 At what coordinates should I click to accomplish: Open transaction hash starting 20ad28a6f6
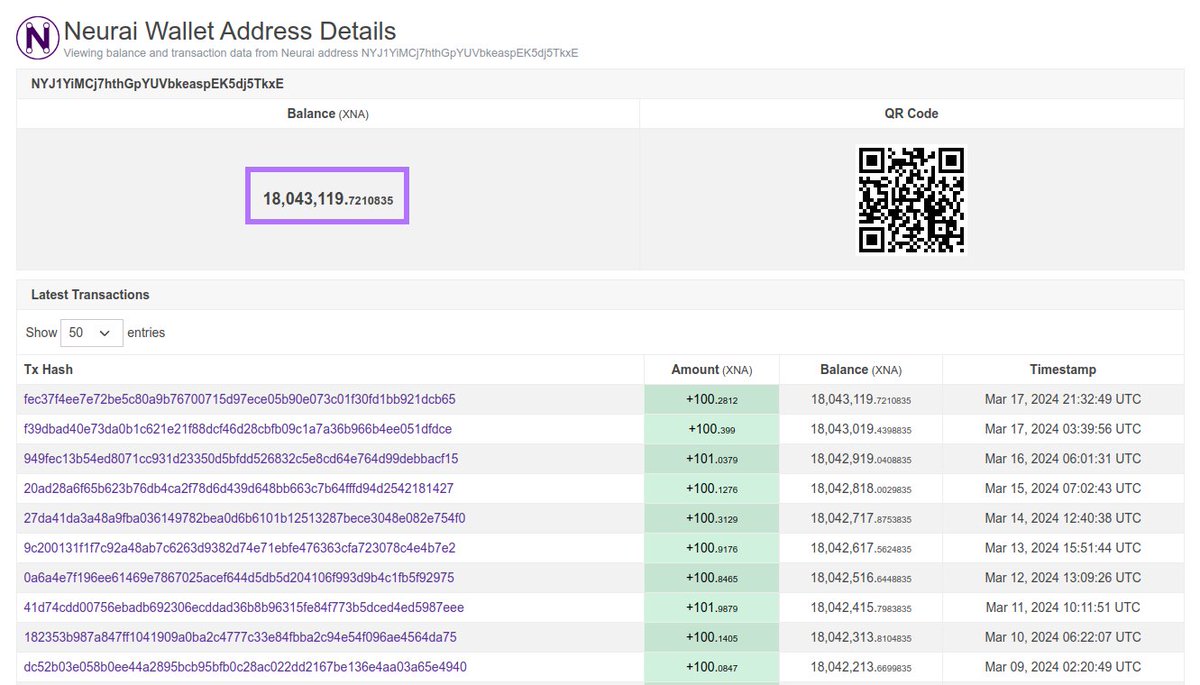[x=239, y=489]
